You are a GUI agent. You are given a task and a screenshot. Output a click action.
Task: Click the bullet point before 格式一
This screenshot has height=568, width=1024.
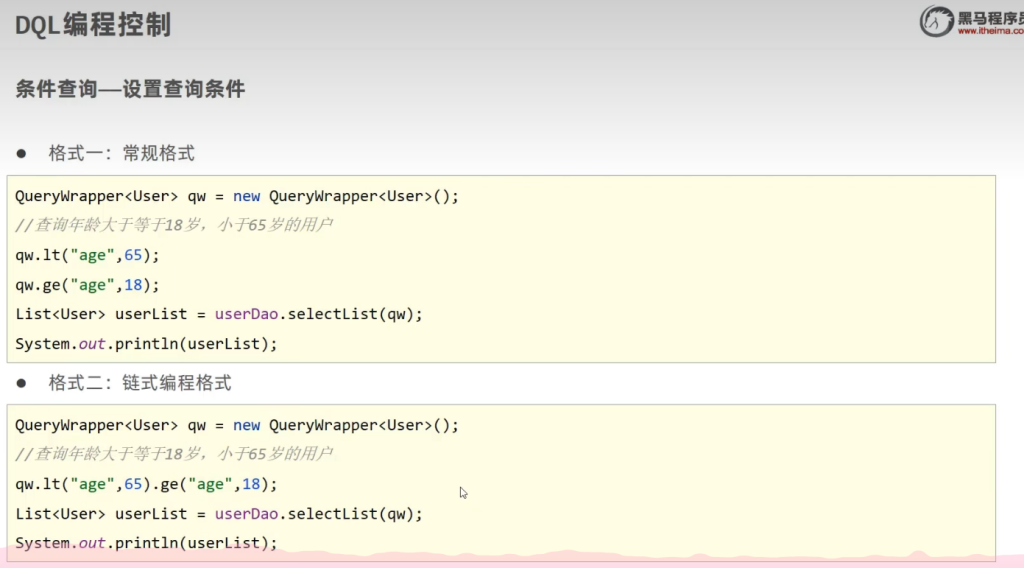[21, 154]
